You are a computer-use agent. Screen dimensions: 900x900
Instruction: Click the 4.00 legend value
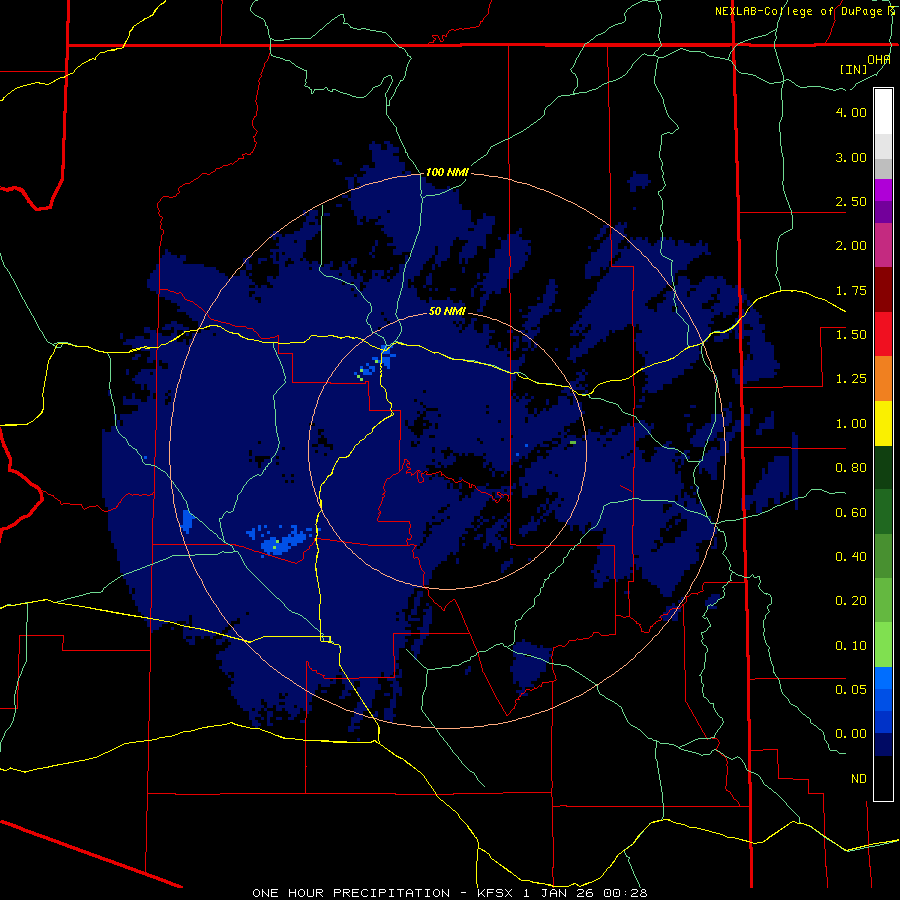tap(851, 112)
